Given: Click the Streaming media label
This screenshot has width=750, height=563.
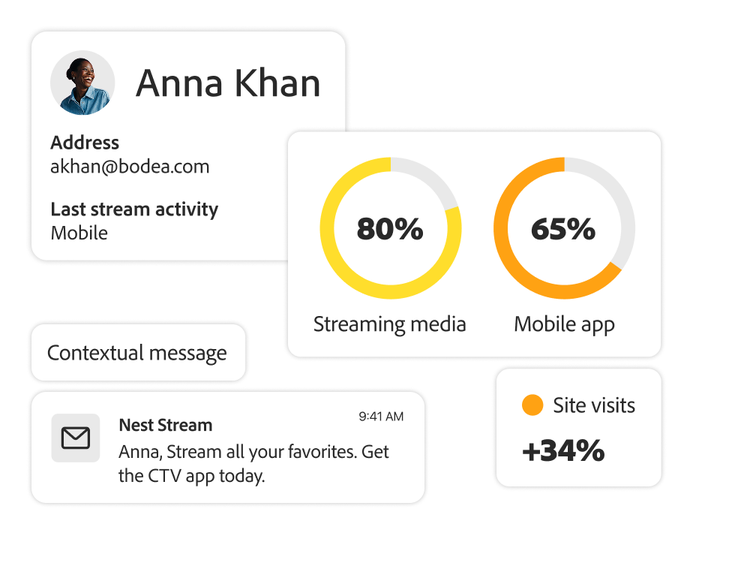Looking at the screenshot, I should 390,324.
